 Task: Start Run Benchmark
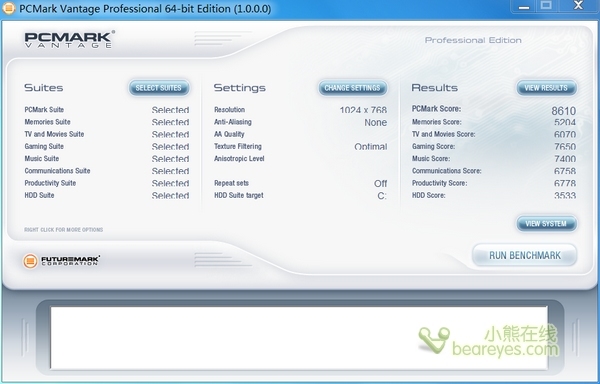coord(525,255)
